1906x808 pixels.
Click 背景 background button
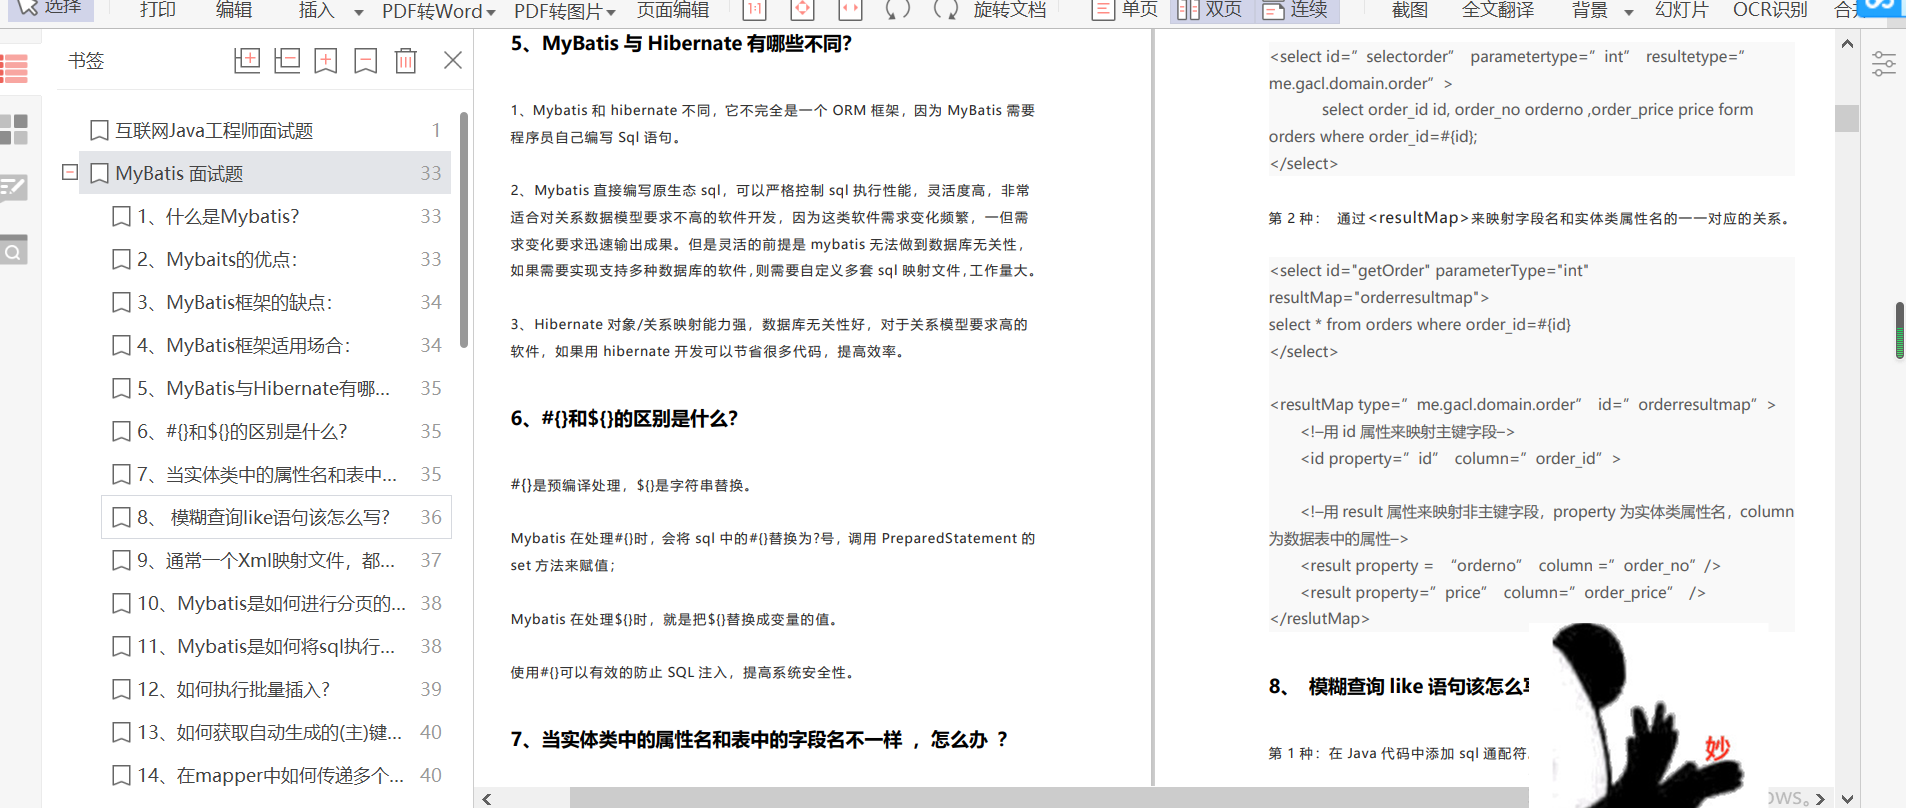[1590, 10]
